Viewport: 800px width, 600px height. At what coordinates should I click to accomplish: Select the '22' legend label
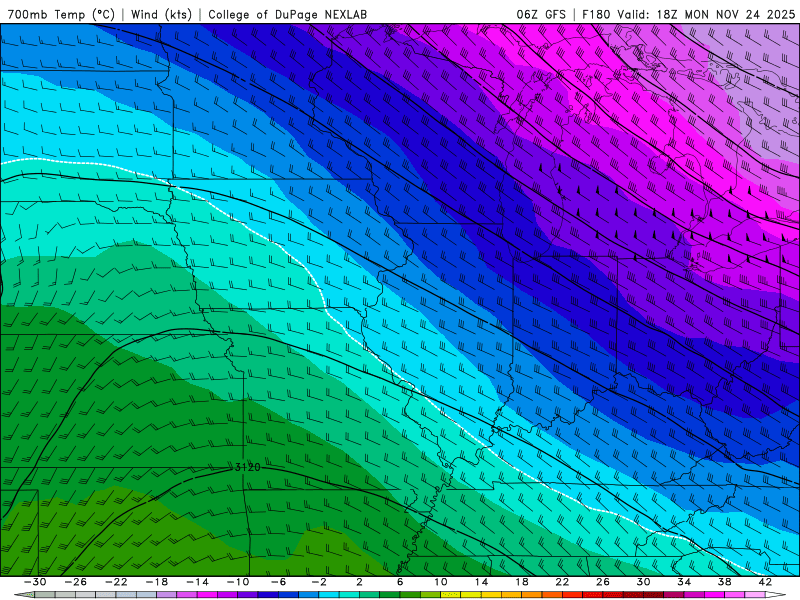click(x=562, y=582)
